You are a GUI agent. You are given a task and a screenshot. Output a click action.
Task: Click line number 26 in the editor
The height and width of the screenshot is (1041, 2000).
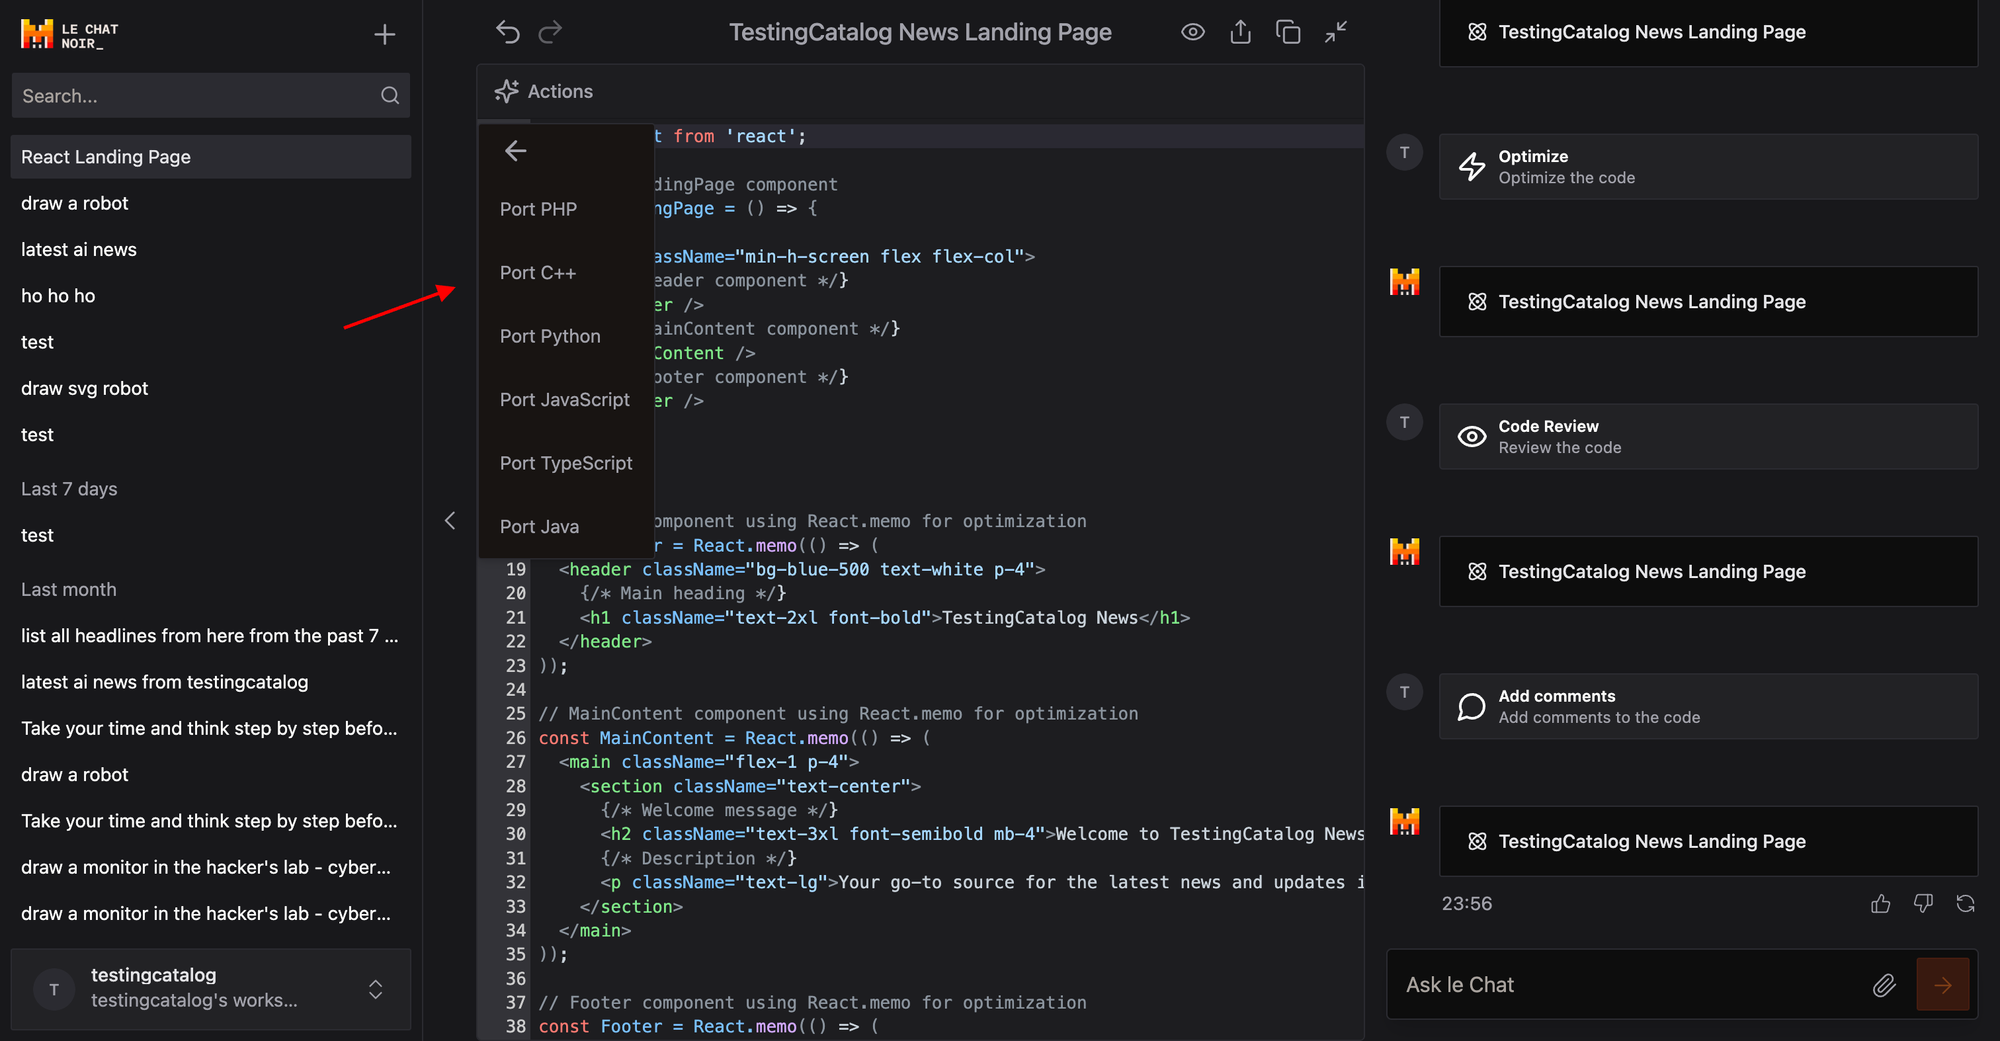click(x=515, y=738)
